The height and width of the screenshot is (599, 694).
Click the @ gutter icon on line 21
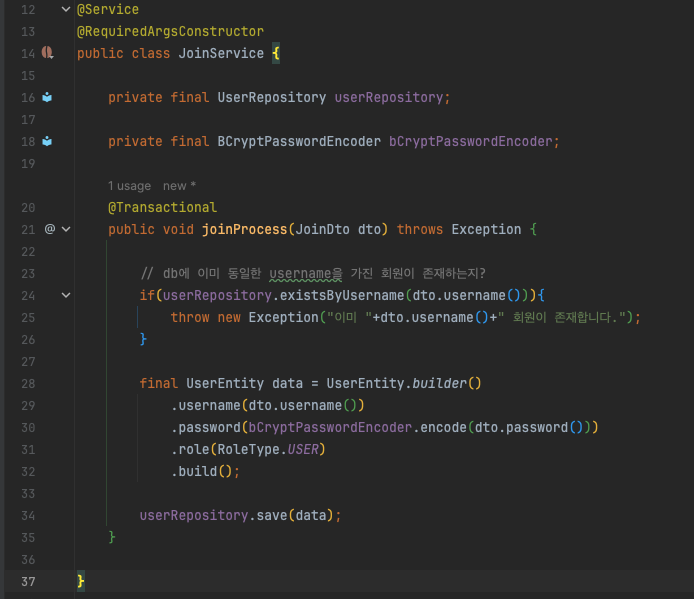pos(50,229)
